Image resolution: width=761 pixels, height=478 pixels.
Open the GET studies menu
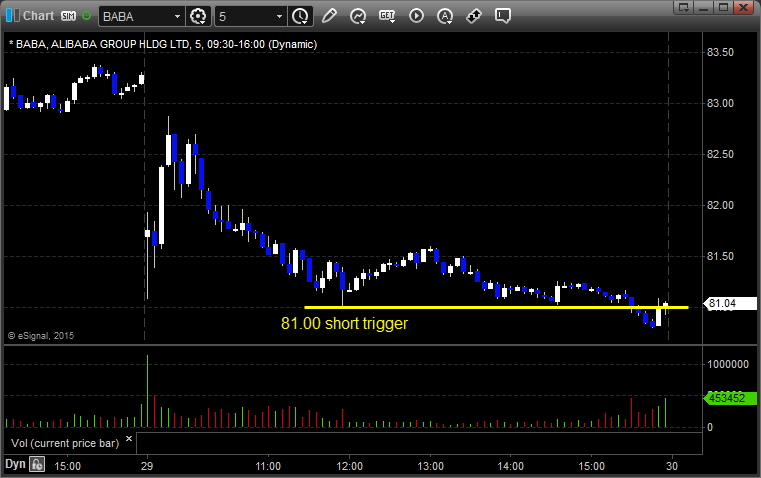pyautogui.click(x=387, y=16)
